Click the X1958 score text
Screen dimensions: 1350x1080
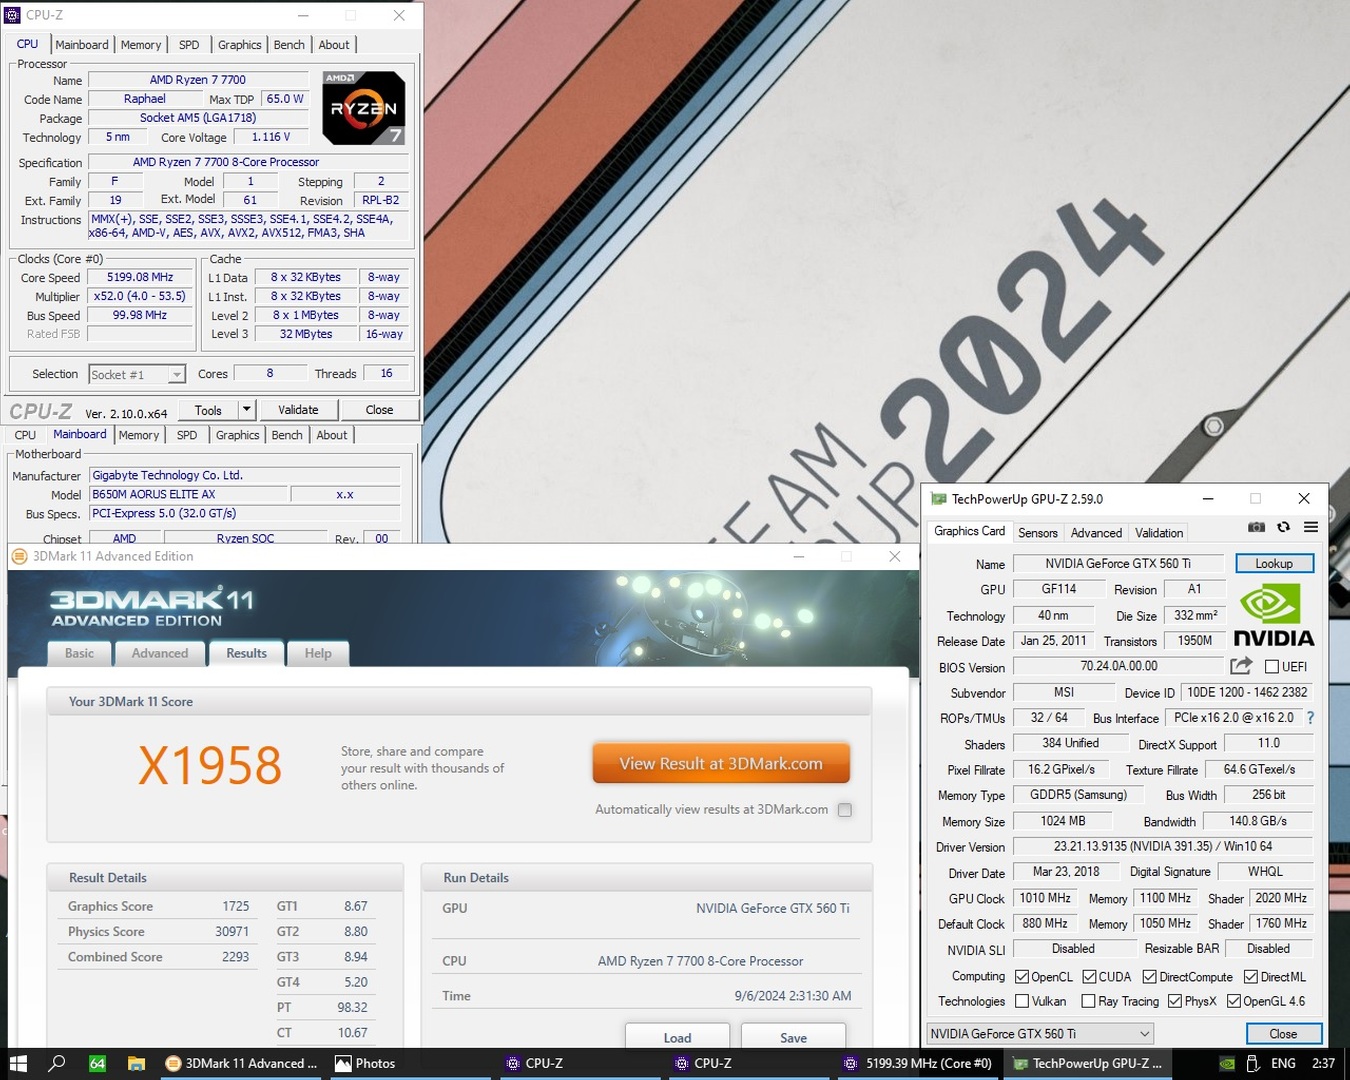(x=210, y=766)
